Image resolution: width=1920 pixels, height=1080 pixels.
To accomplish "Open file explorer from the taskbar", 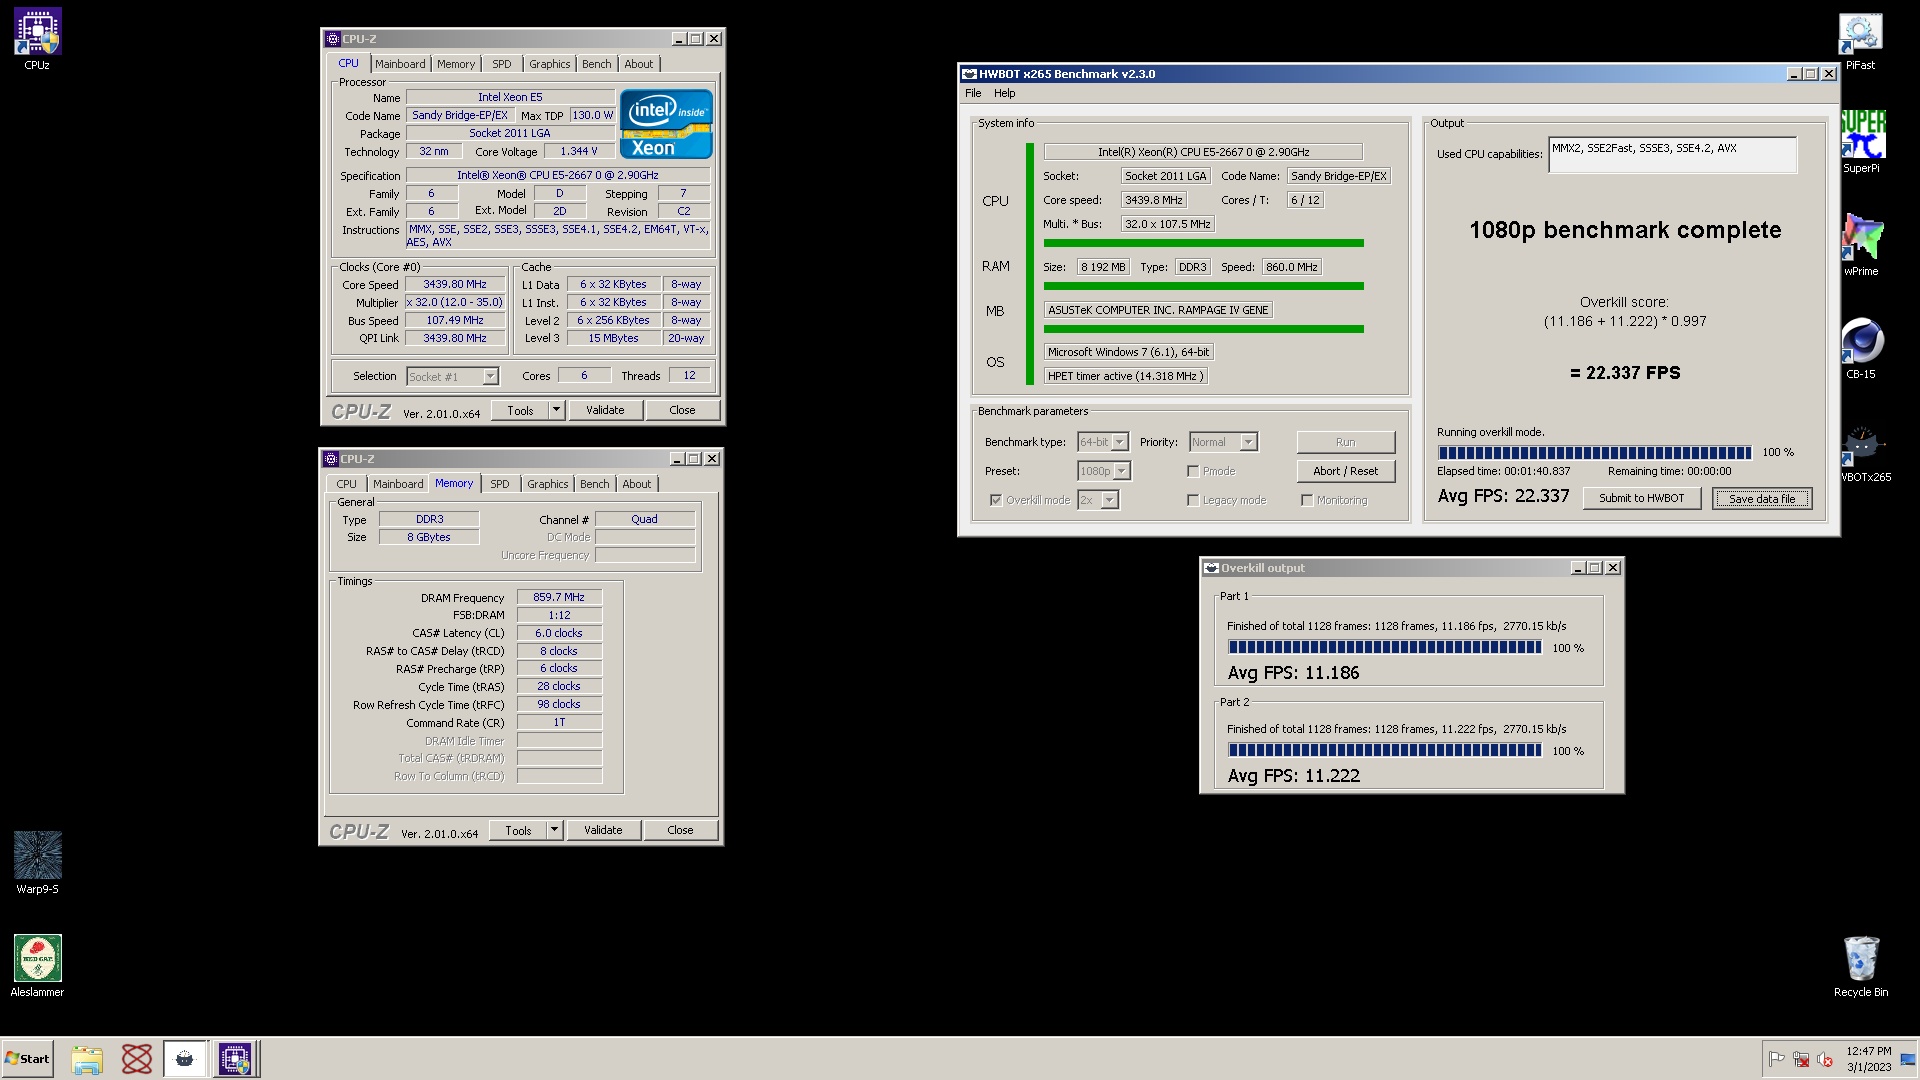I will click(x=87, y=1059).
